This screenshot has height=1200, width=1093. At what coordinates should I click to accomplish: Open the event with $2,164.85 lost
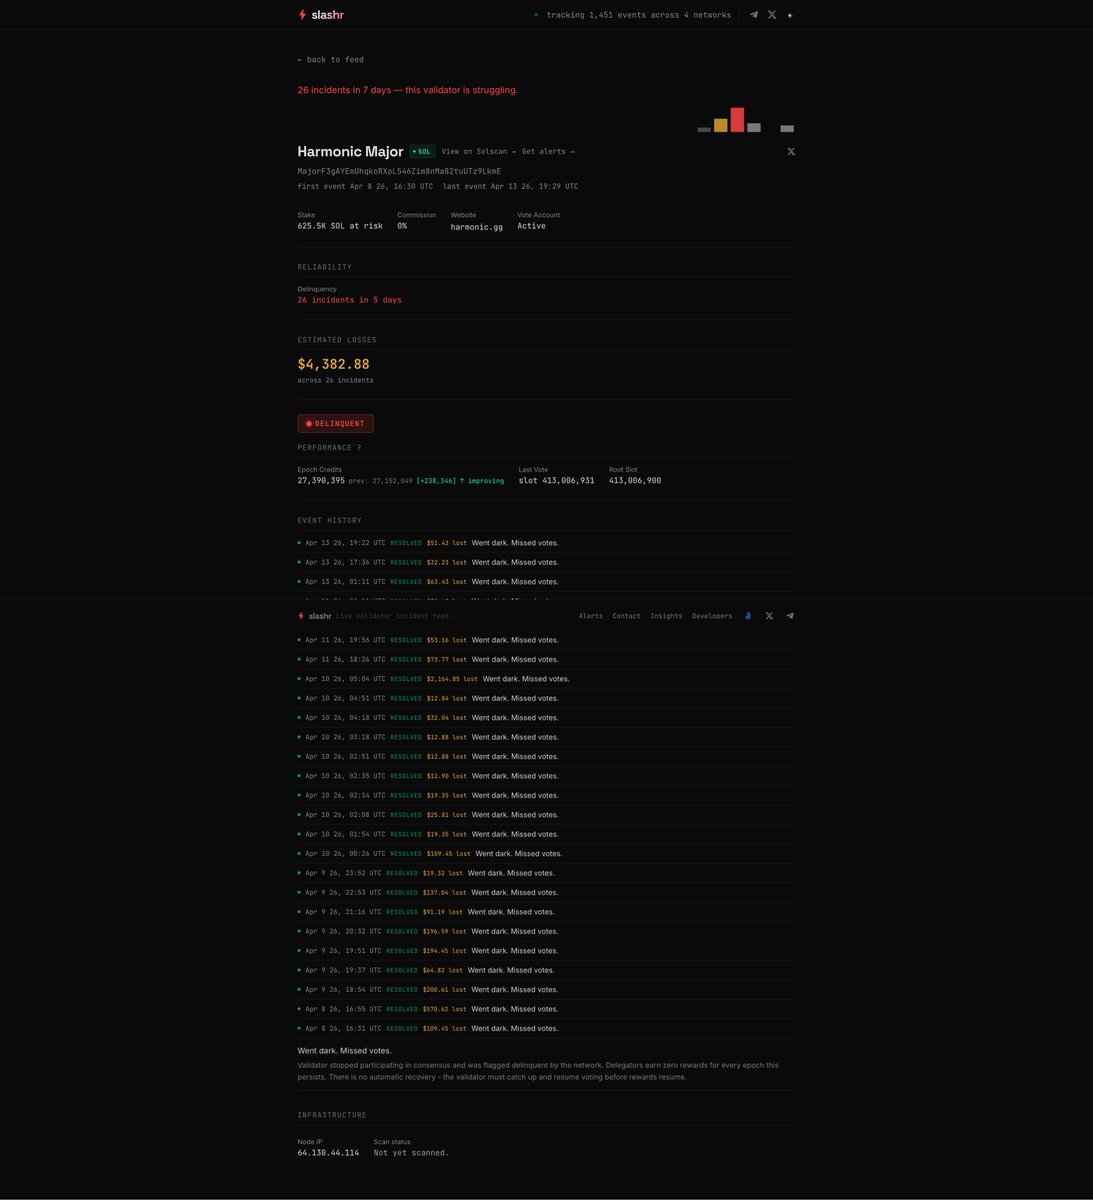click(547, 679)
